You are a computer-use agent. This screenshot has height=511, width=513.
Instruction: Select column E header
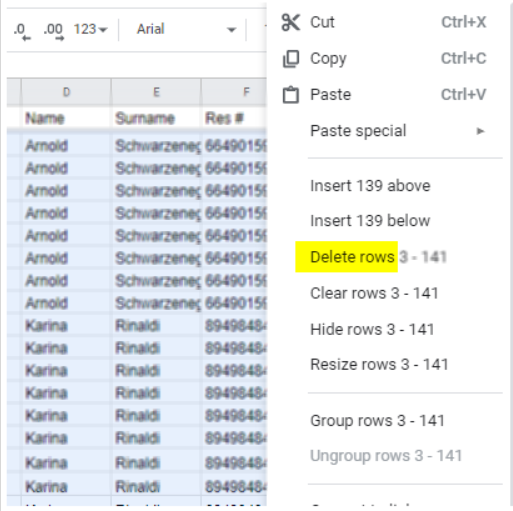point(156,92)
